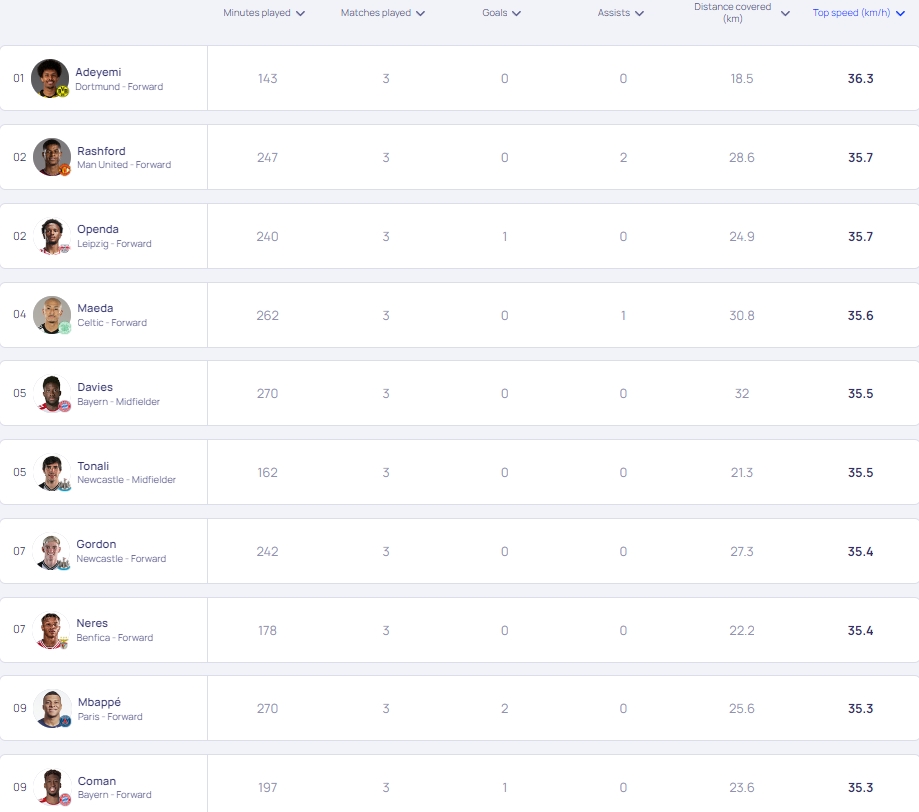Sort table by Assists column

pos(620,13)
